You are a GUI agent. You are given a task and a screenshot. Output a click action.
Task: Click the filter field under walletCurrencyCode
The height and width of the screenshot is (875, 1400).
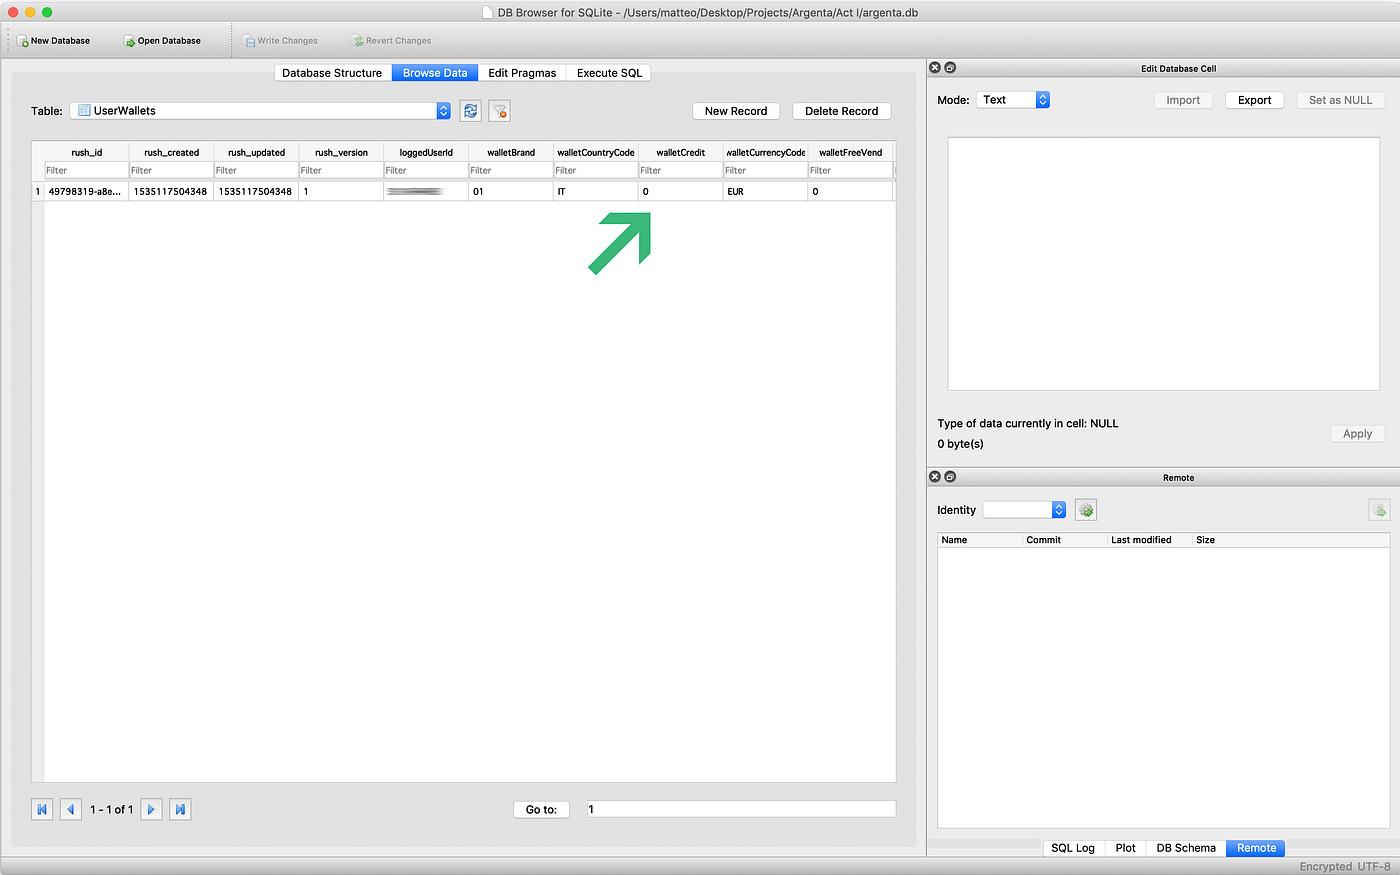[x=765, y=170]
